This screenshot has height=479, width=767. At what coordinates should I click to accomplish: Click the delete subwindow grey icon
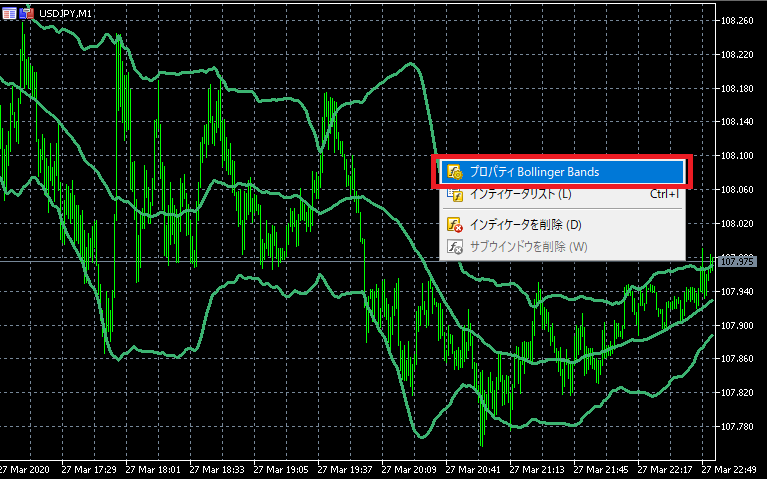454,247
